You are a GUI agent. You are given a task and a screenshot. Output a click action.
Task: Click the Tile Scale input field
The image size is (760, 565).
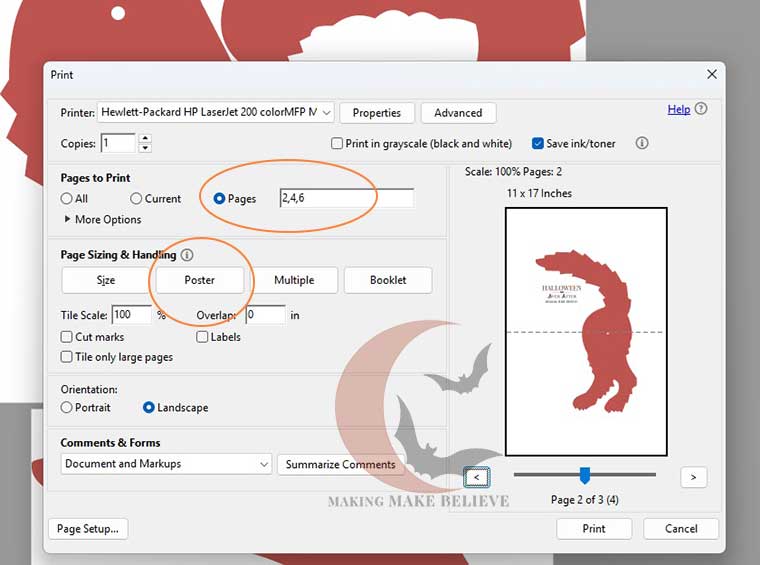tap(131, 315)
